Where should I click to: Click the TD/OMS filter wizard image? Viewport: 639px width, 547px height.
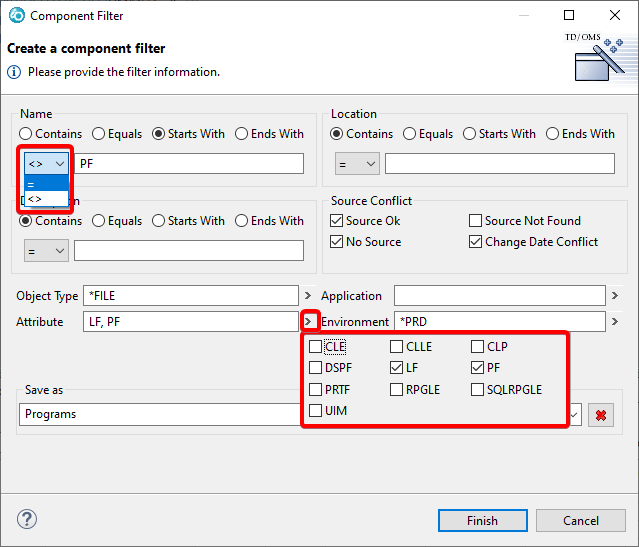[599, 58]
